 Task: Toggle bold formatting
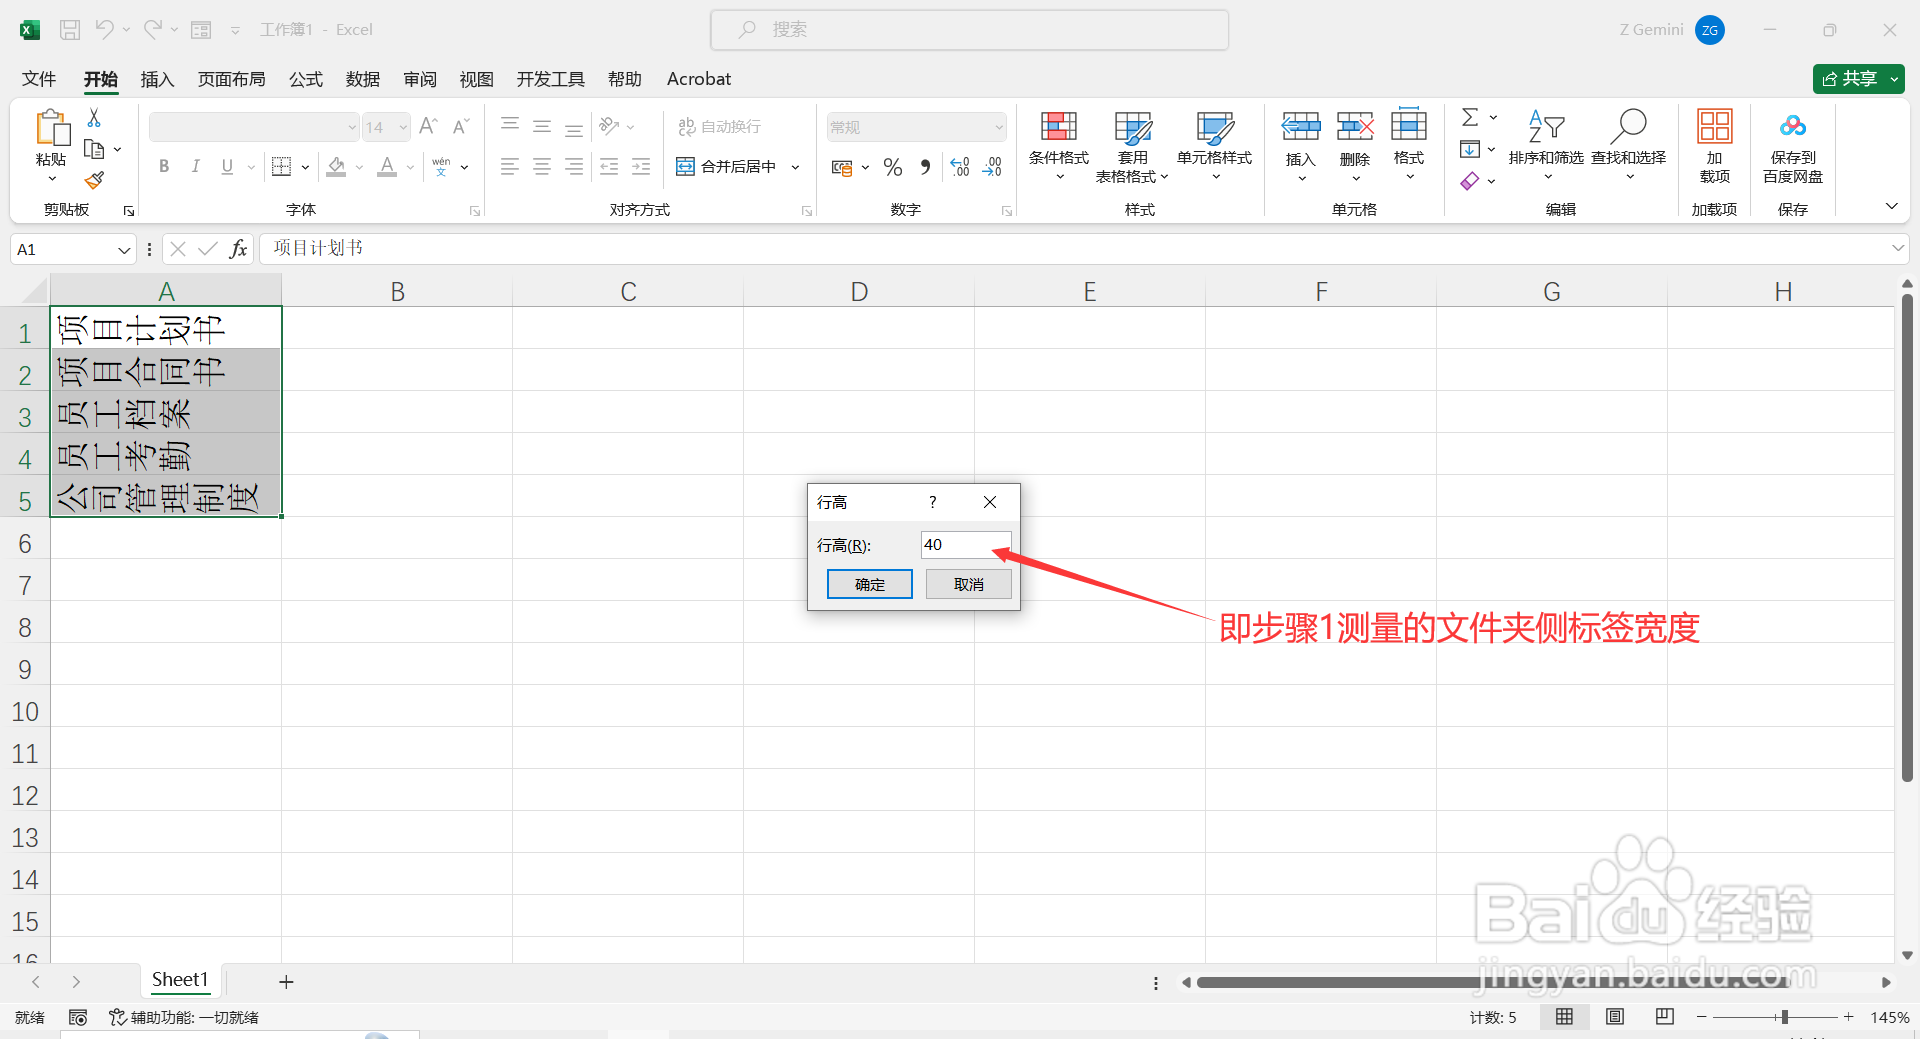pos(164,166)
